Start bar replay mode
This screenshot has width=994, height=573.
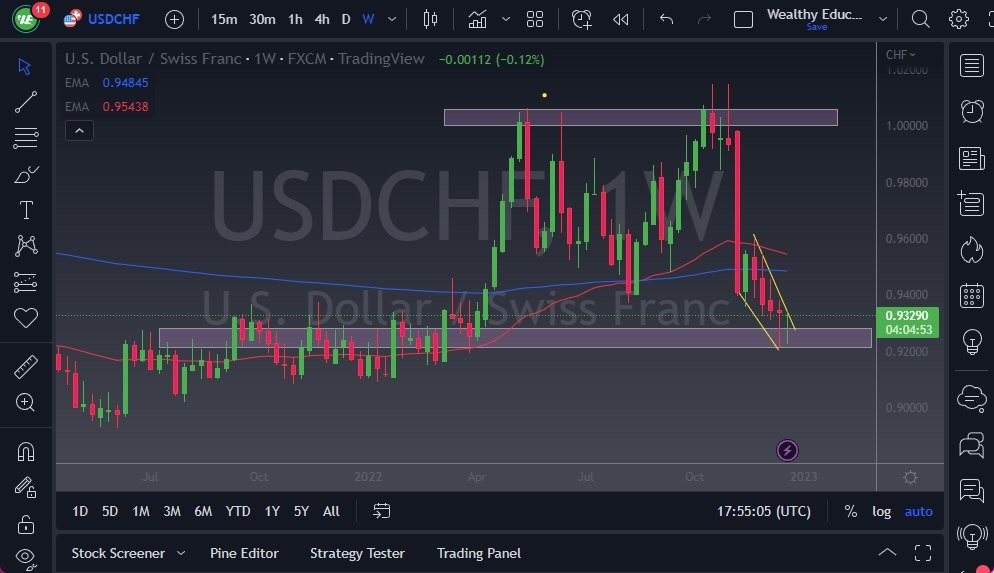click(621, 20)
